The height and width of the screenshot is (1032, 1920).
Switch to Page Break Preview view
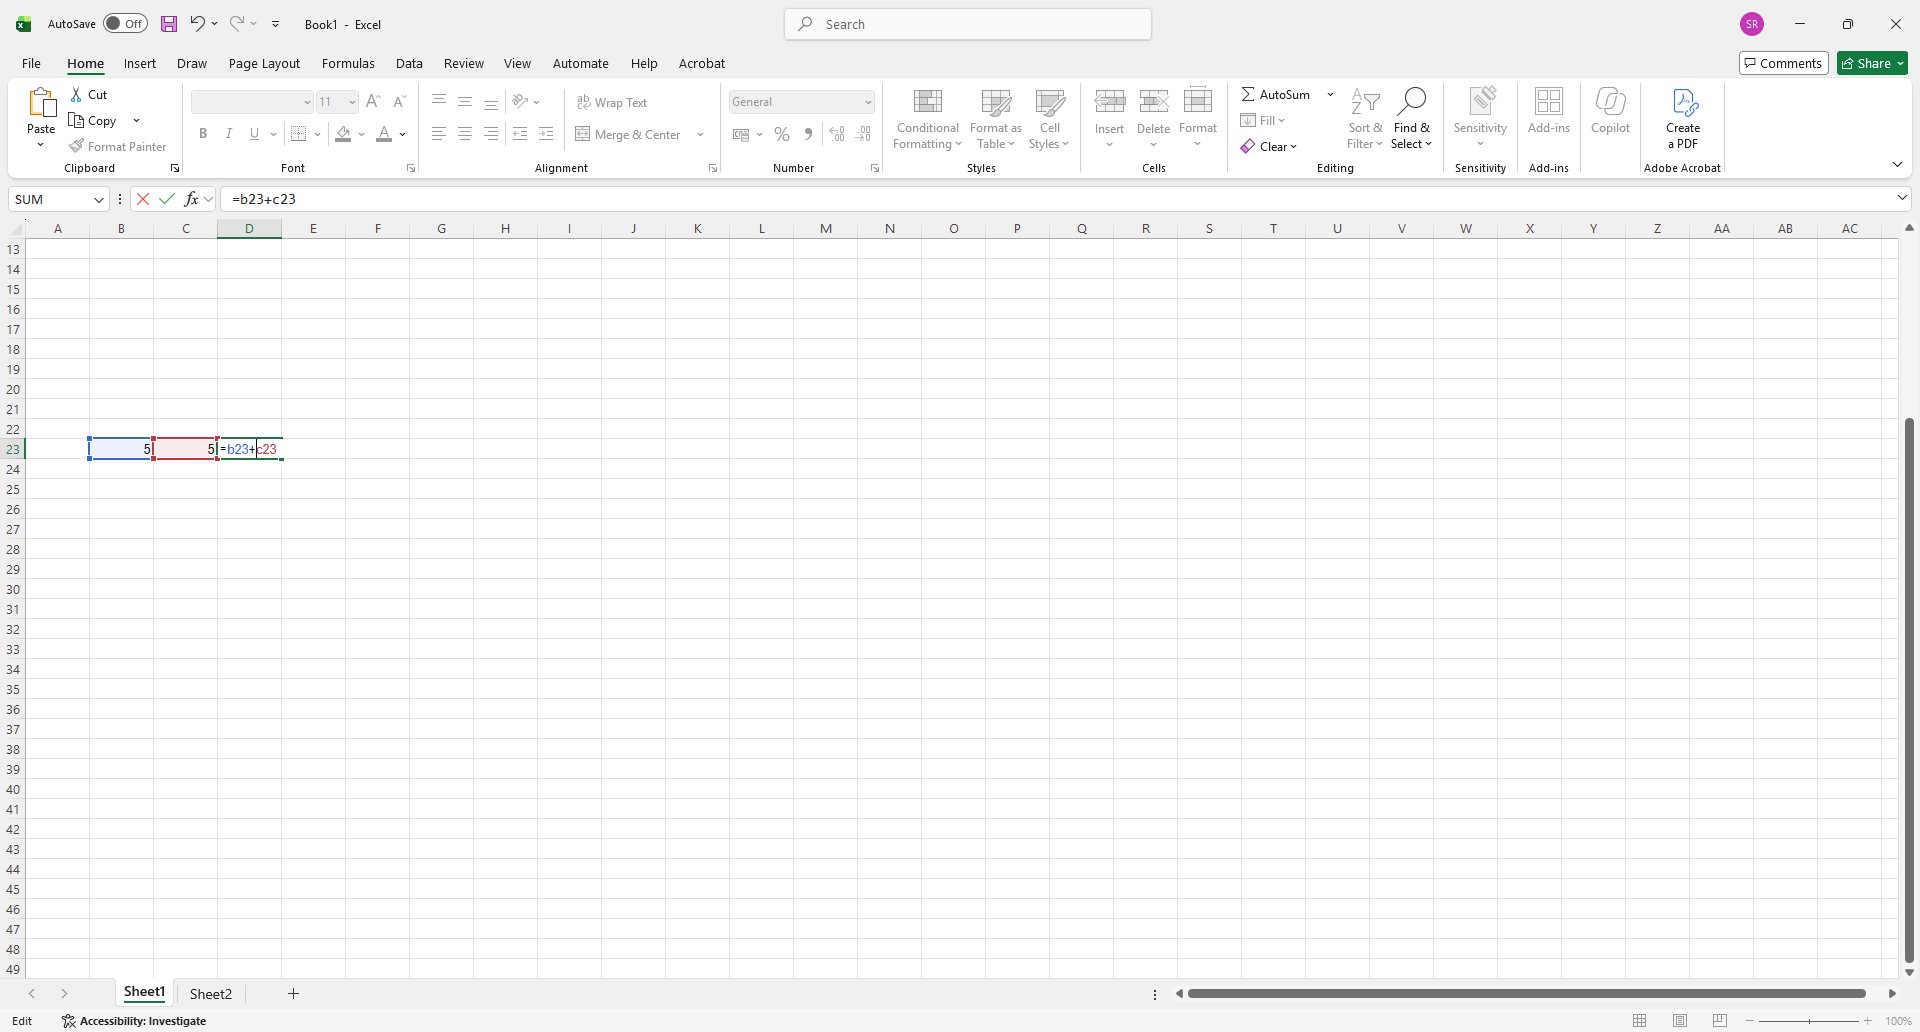pos(1720,1021)
